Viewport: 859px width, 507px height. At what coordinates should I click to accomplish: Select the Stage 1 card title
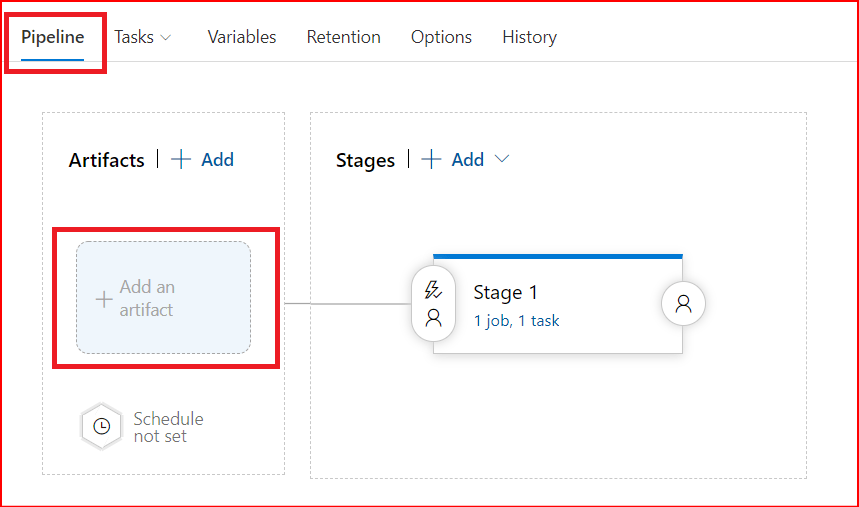point(505,292)
